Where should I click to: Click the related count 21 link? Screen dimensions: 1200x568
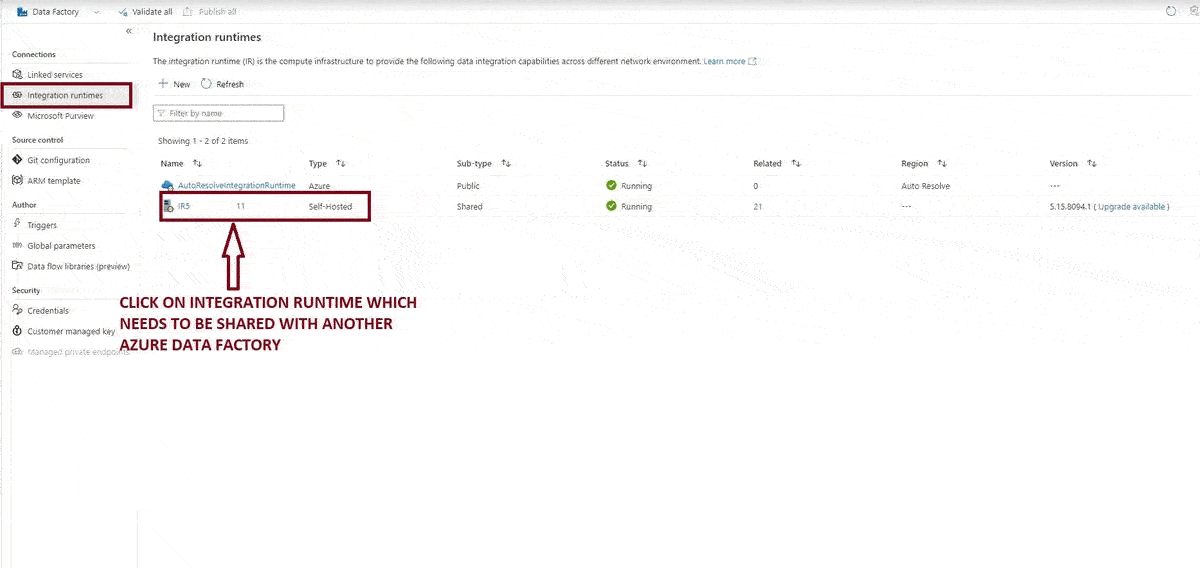(x=757, y=207)
